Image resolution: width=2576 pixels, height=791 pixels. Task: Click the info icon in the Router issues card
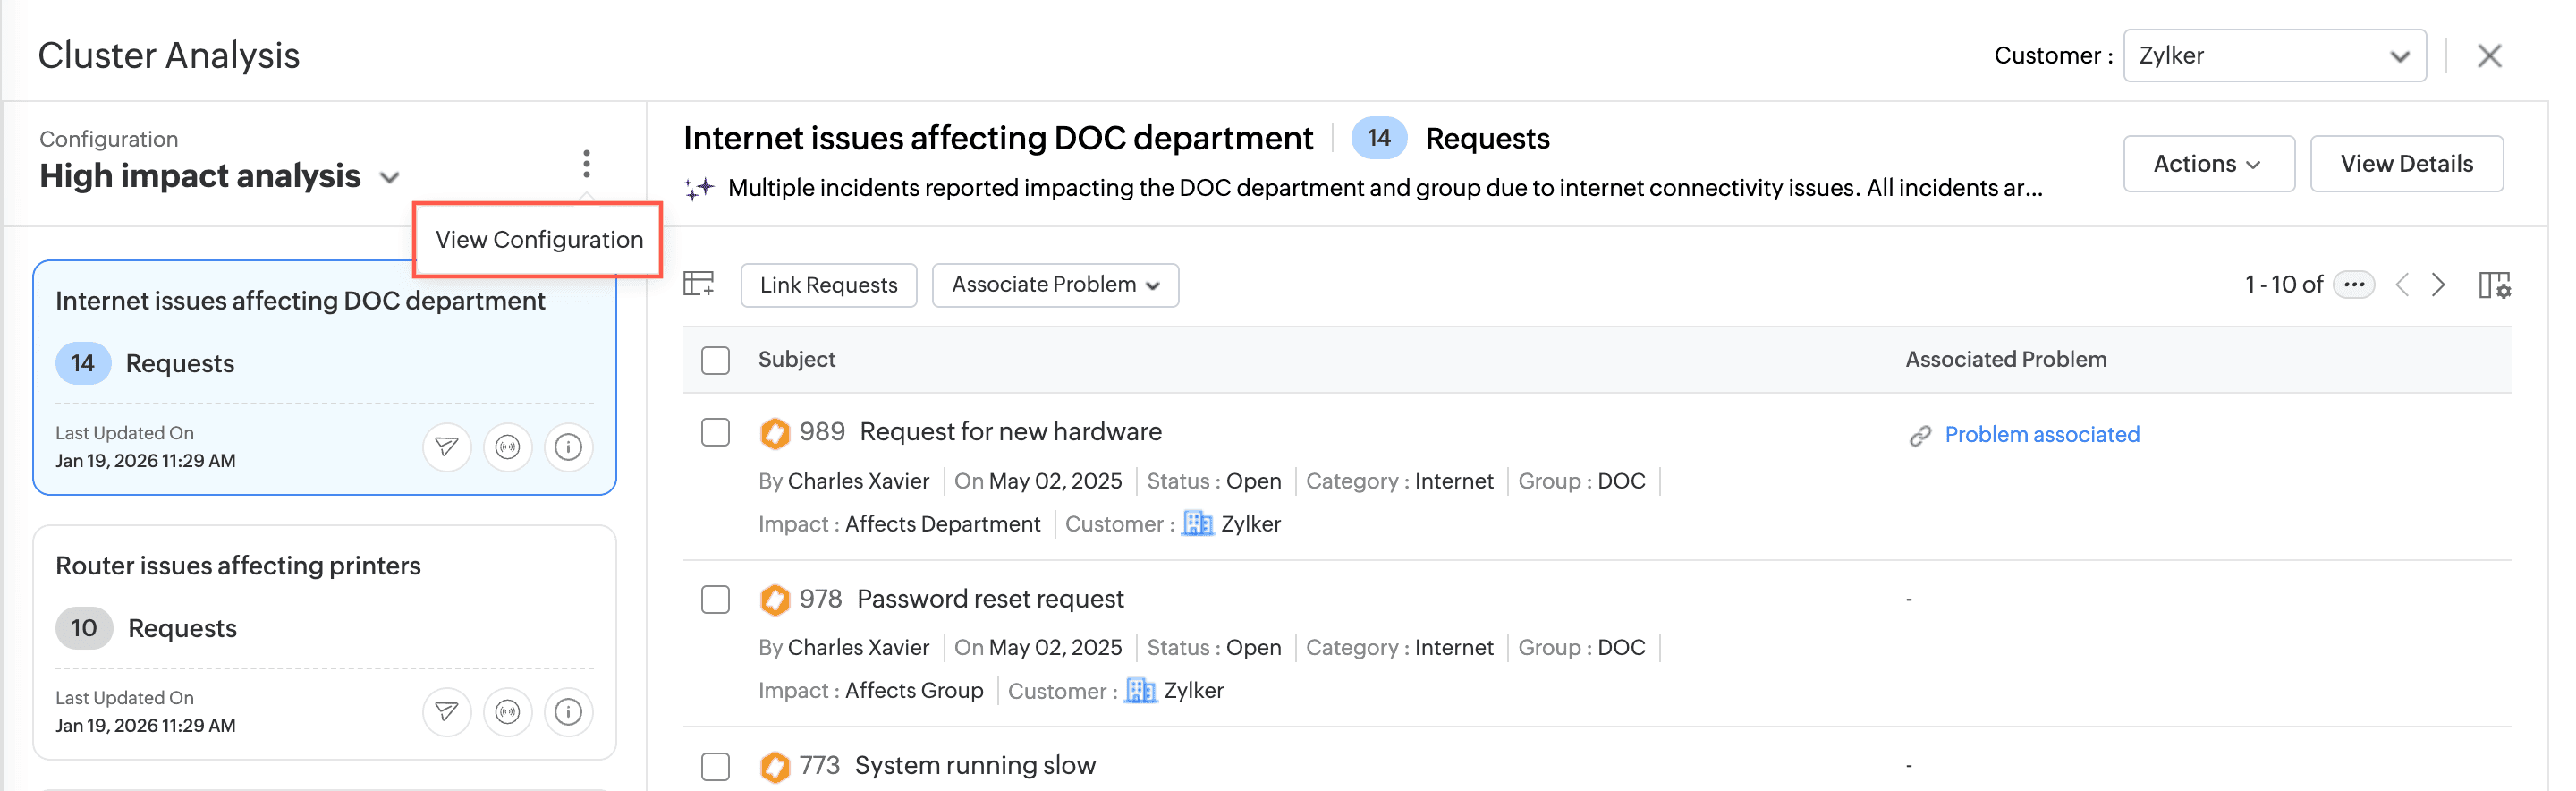[x=568, y=712]
